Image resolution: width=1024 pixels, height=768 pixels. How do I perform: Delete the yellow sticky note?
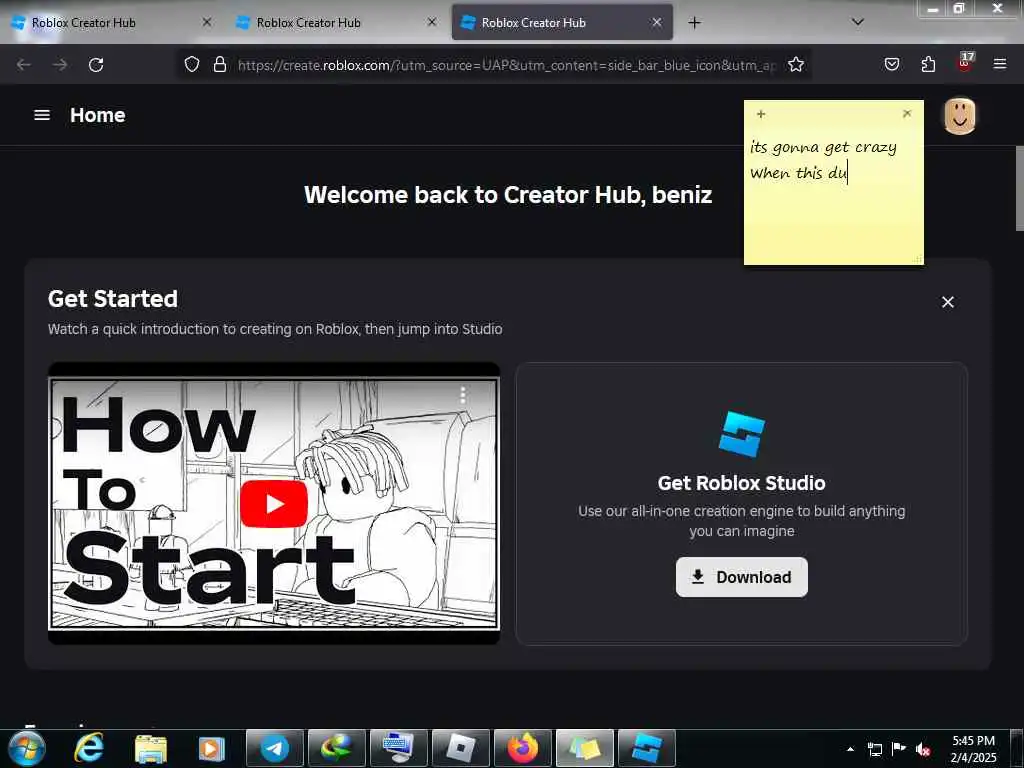(906, 114)
